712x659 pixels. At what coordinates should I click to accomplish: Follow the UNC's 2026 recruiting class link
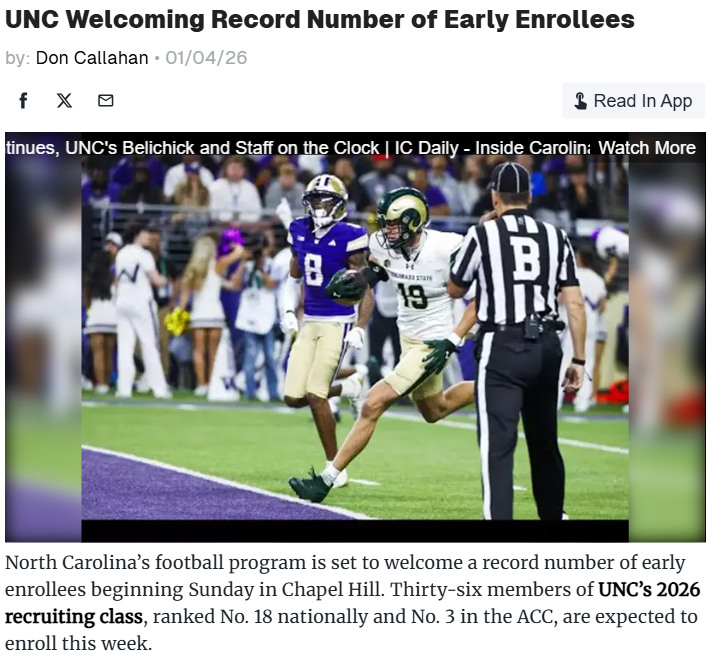[x=352, y=603]
